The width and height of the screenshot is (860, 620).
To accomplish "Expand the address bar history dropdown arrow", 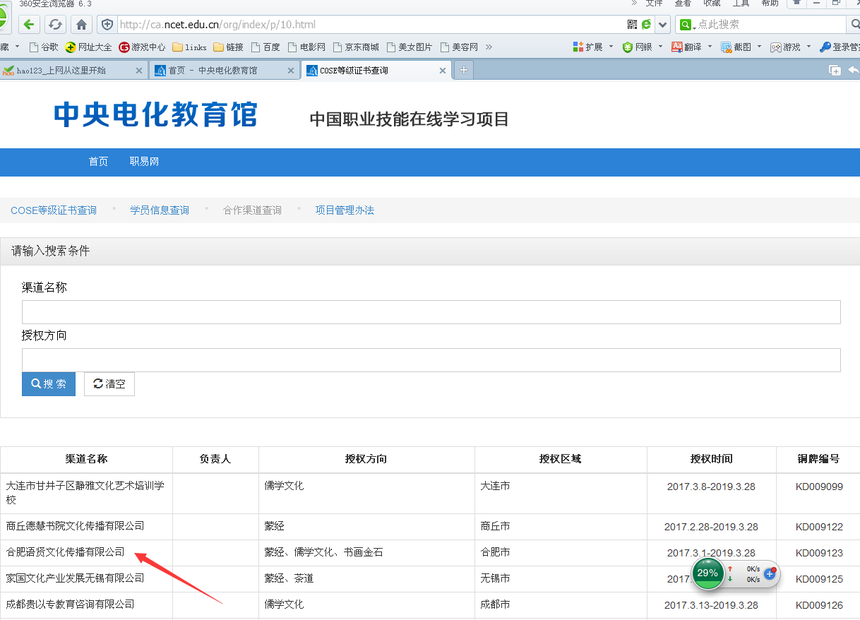I will (x=663, y=25).
